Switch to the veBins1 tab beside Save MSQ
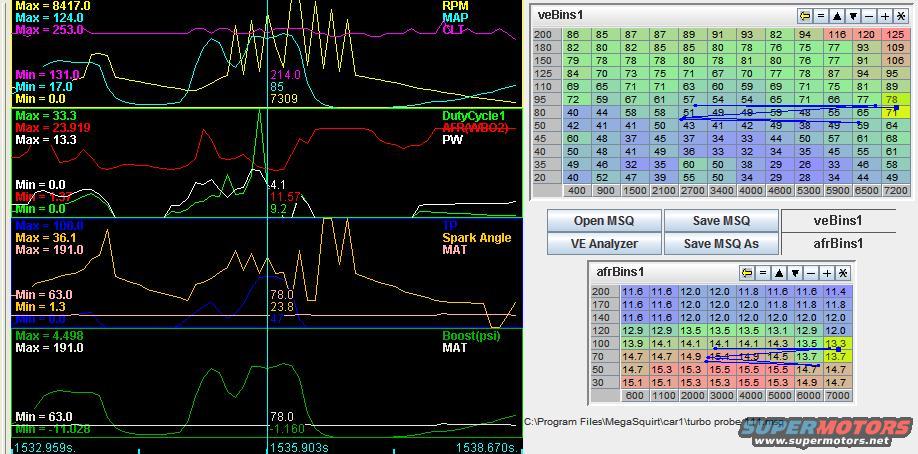 click(838, 220)
